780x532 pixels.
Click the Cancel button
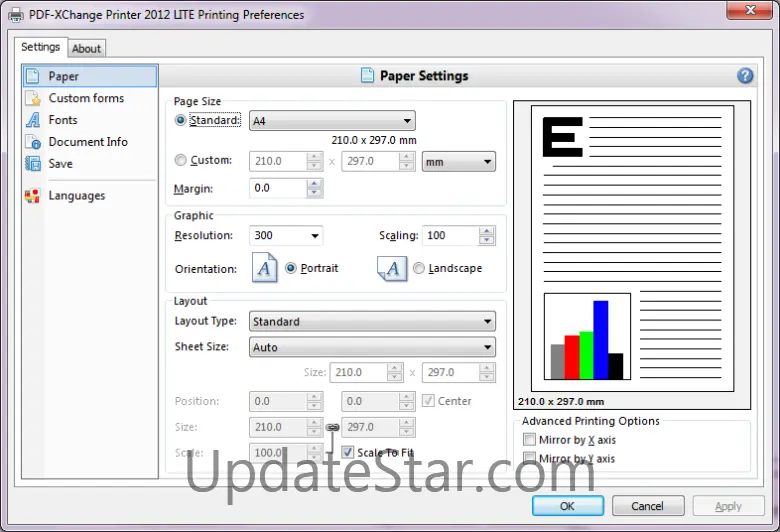pos(648,506)
